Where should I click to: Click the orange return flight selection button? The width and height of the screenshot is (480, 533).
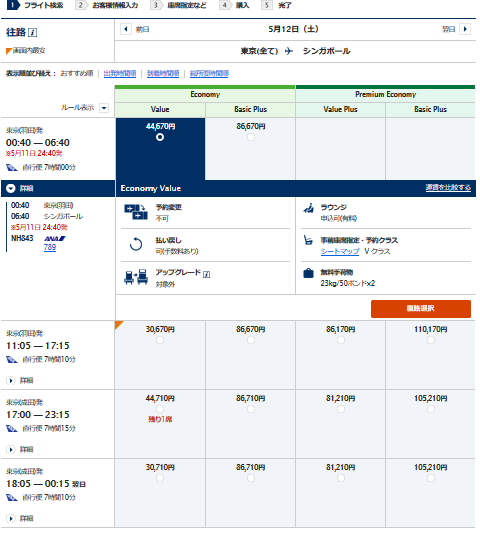(x=421, y=309)
